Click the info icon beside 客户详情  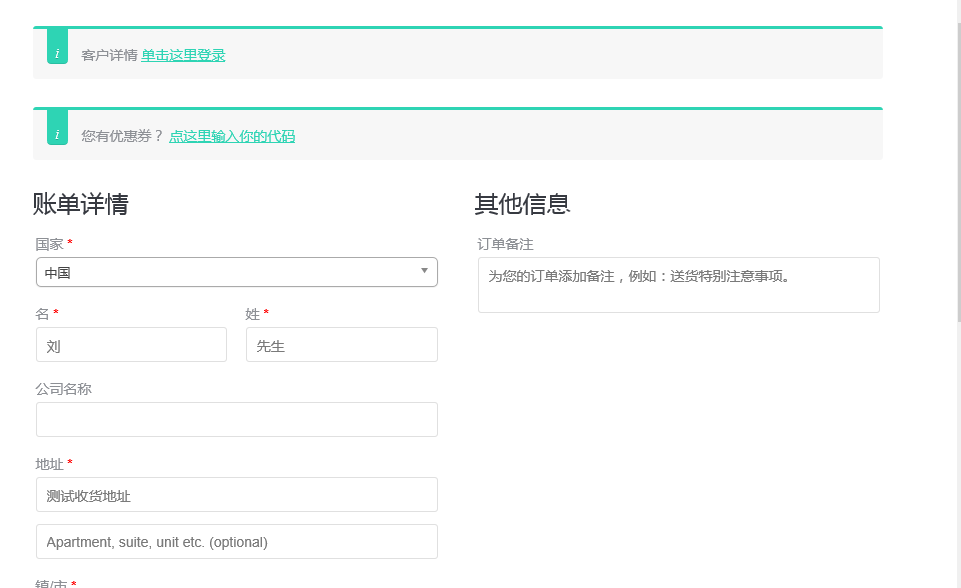click(x=57, y=51)
